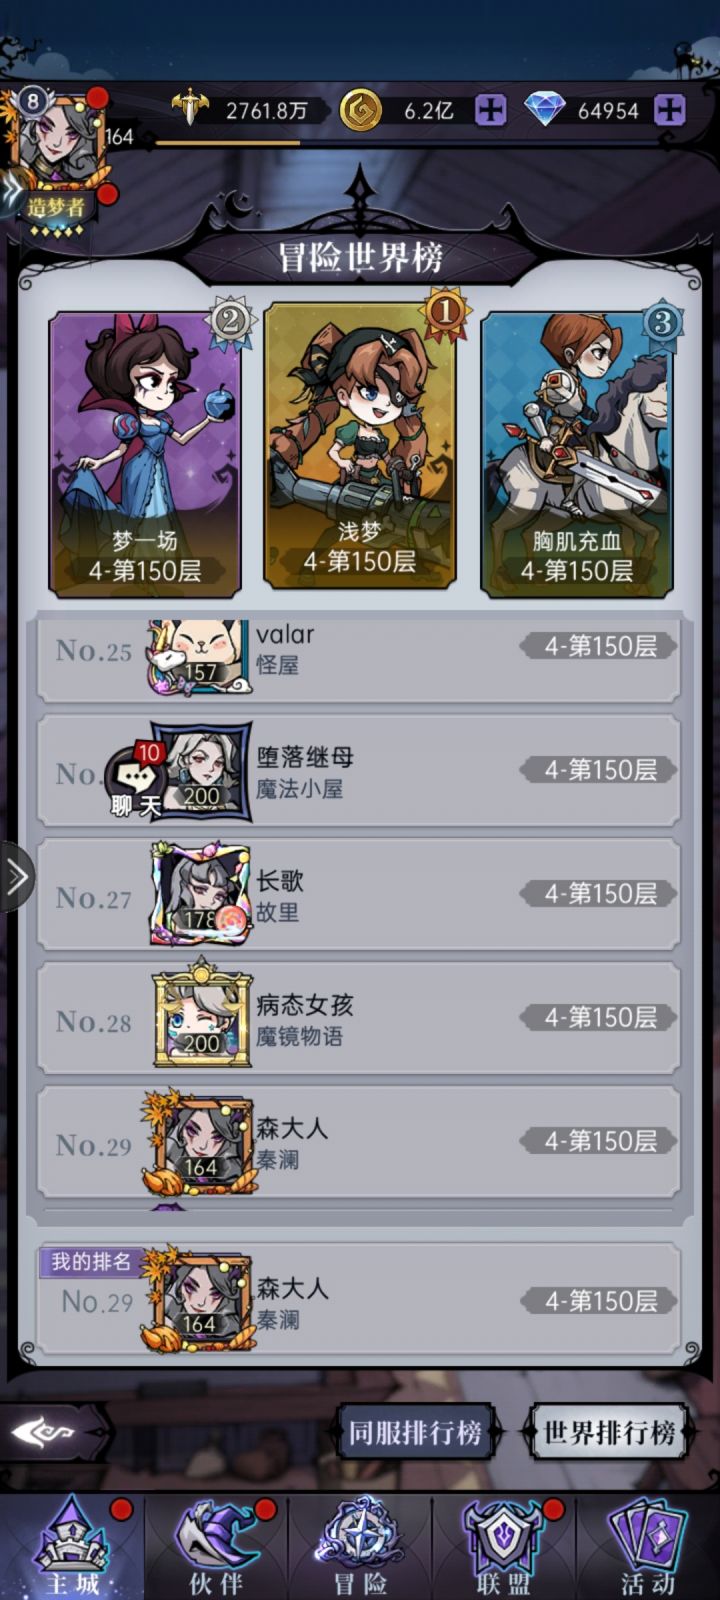Screen dimensions: 720x1600
Task: Open the 聊天 chat bubble
Action: click(135, 782)
